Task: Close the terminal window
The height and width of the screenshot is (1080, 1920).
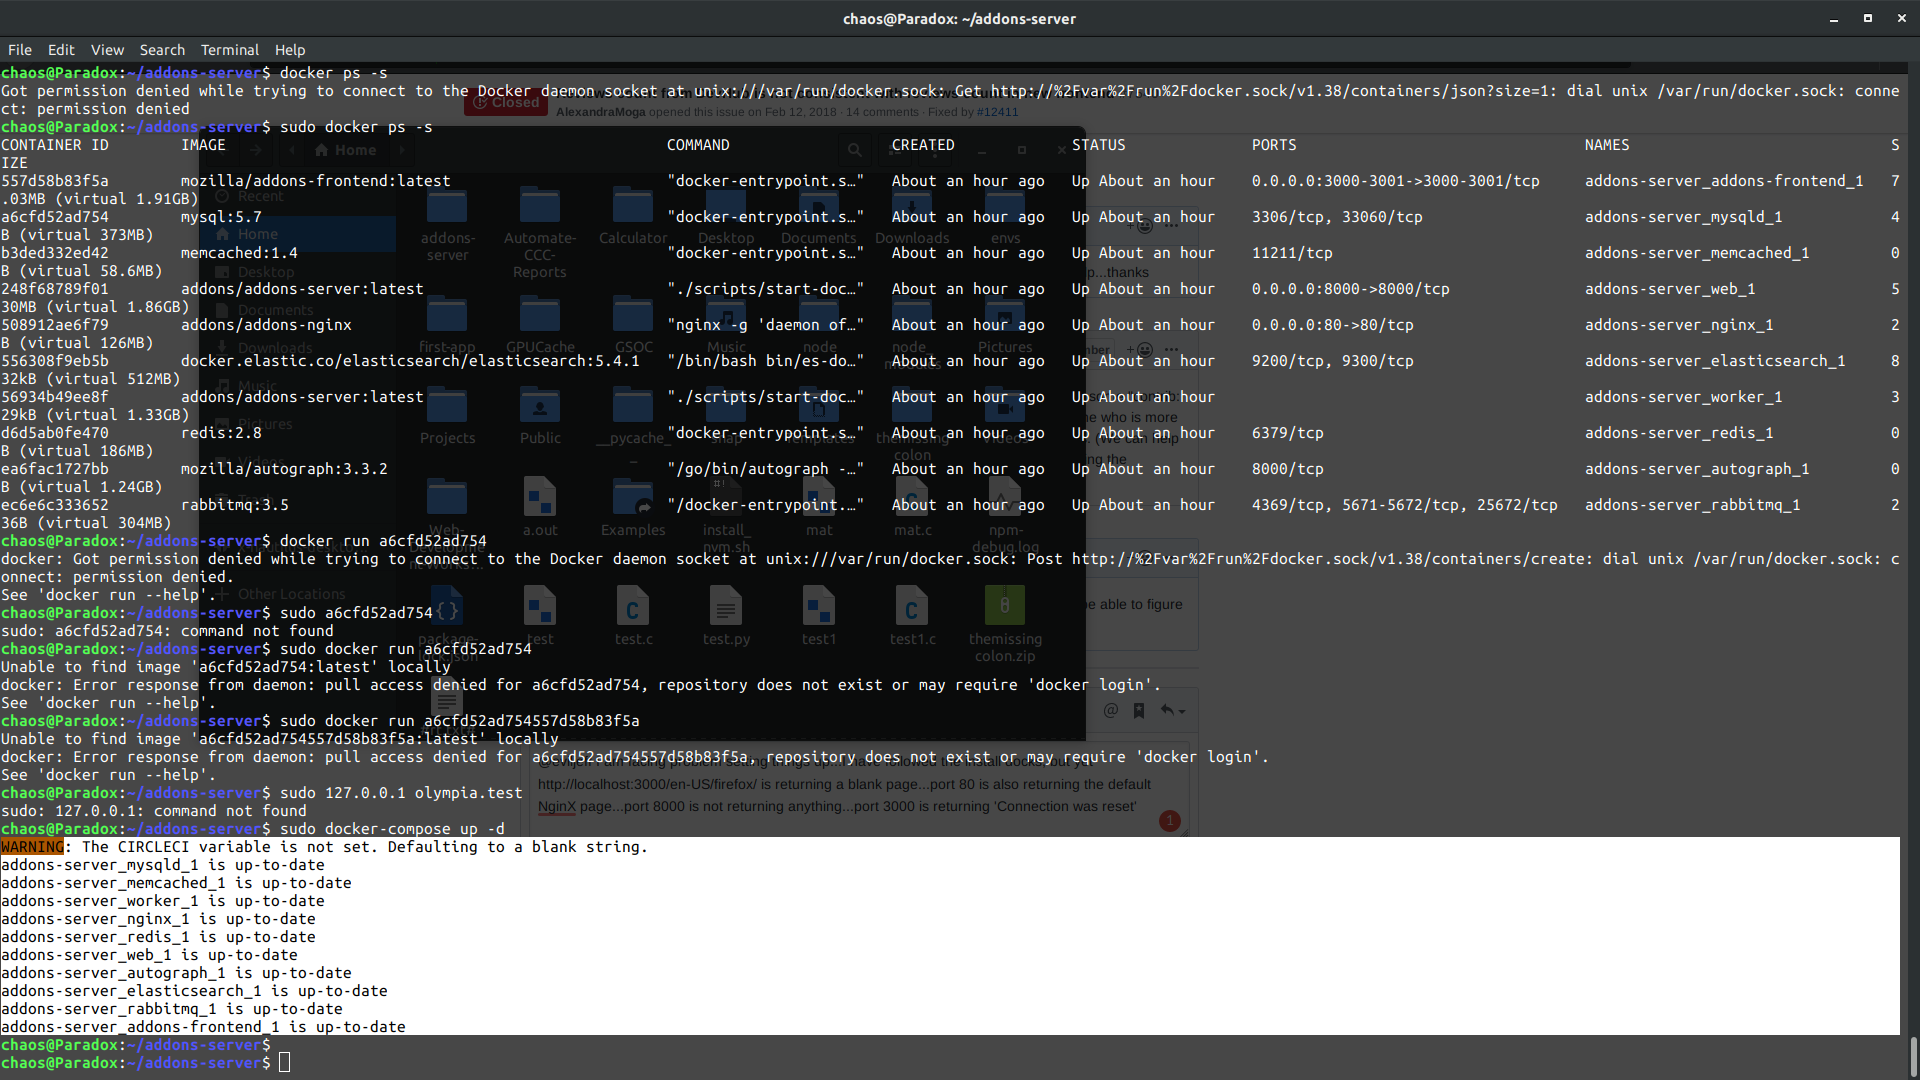Action: [x=1901, y=19]
